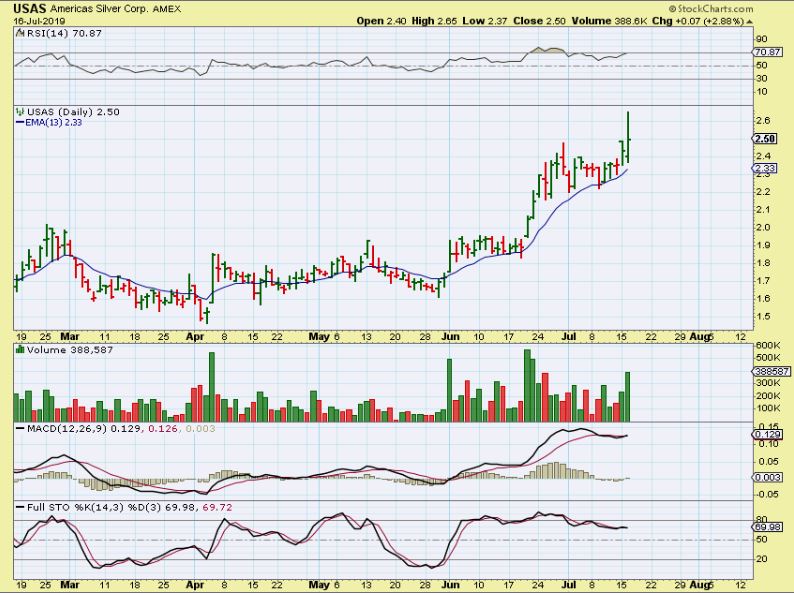794x595 pixels.
Task: Click the 90 level on RSI axis
Action: pyautogui.click(x=762, y=39)
